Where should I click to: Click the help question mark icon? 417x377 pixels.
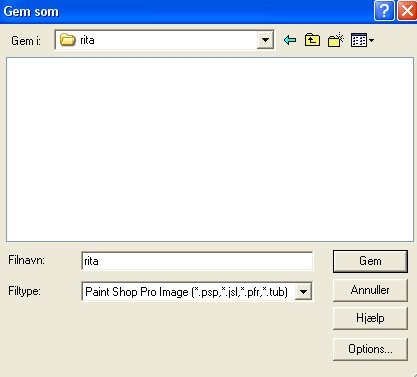(384, 11)
